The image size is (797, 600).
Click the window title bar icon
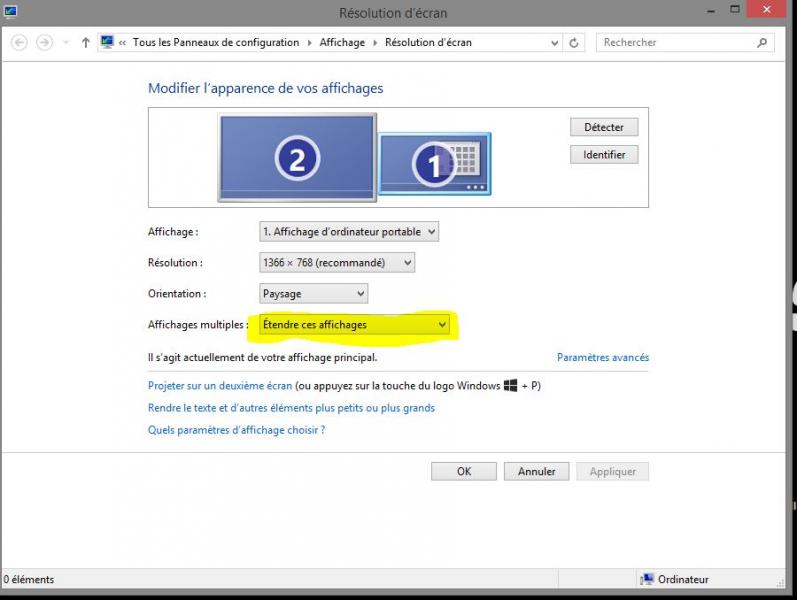pyautogui.click(x=10, y=11)
